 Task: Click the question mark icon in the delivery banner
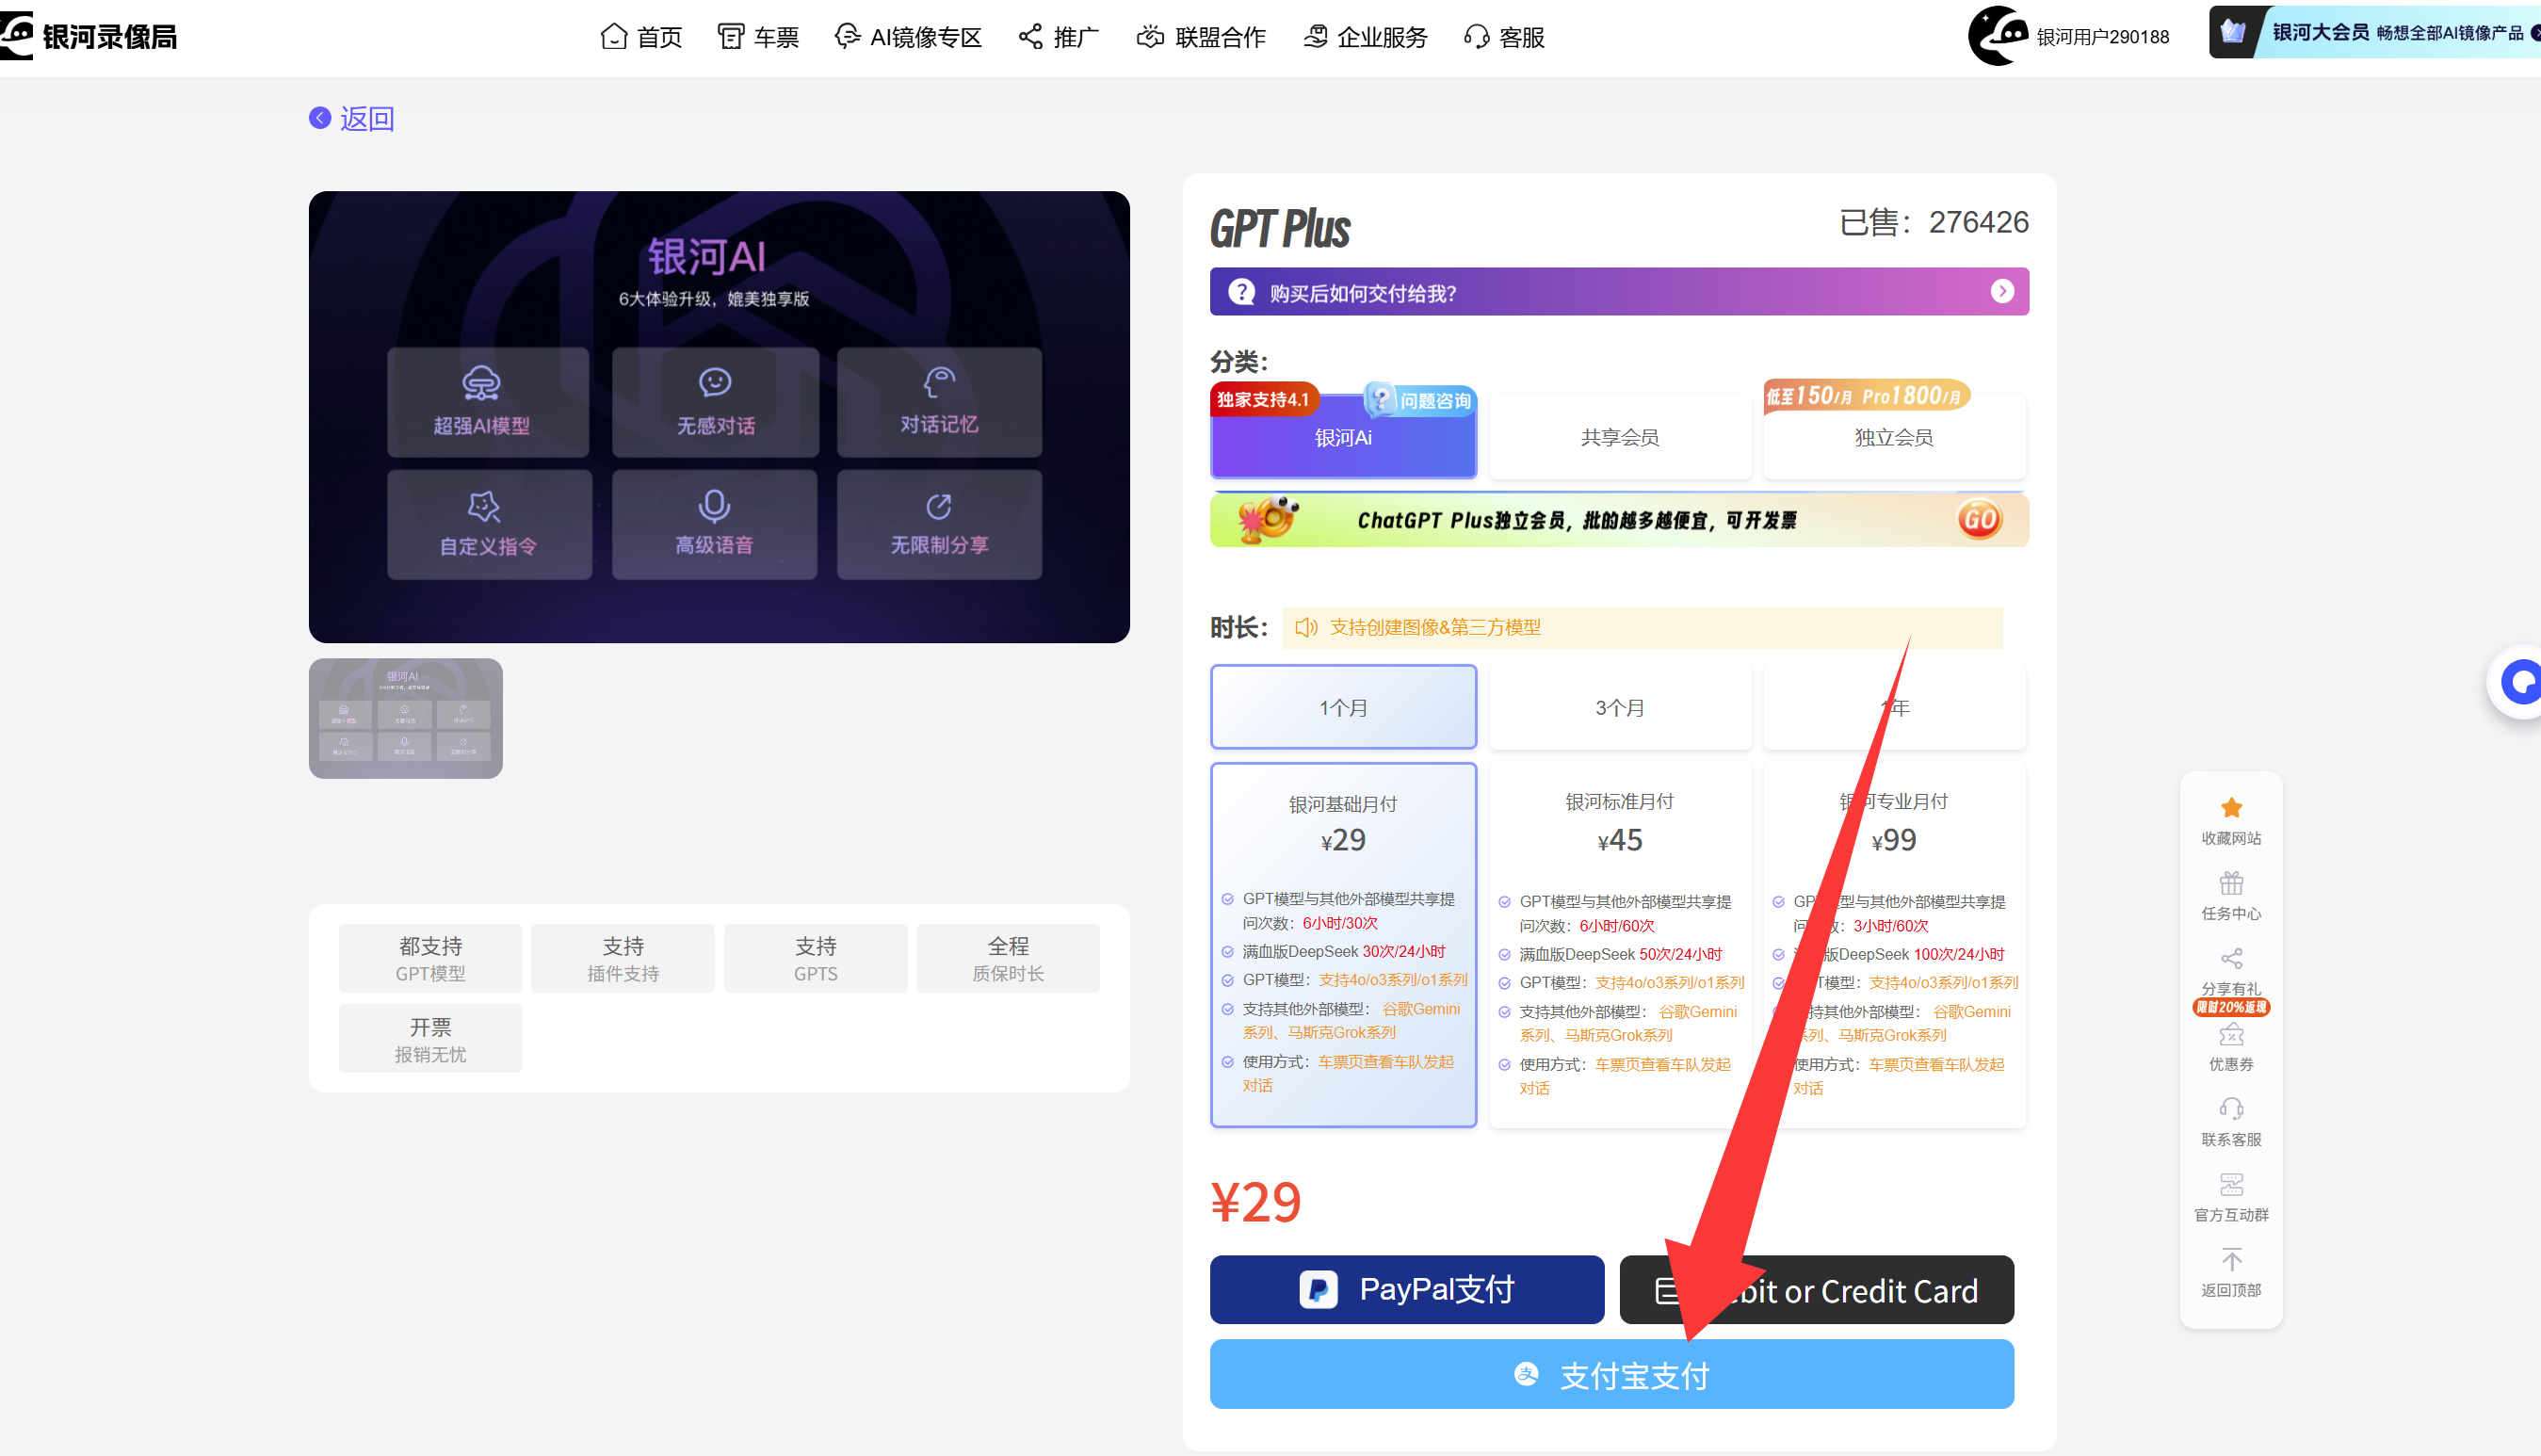tap(1242, 292)
